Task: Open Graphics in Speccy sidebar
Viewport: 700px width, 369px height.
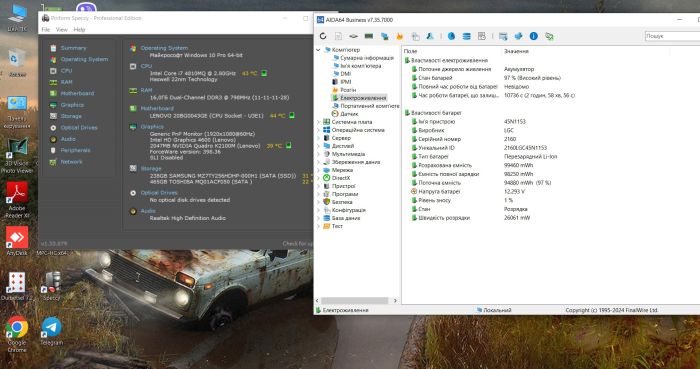Action: click(x=72, y=105)
